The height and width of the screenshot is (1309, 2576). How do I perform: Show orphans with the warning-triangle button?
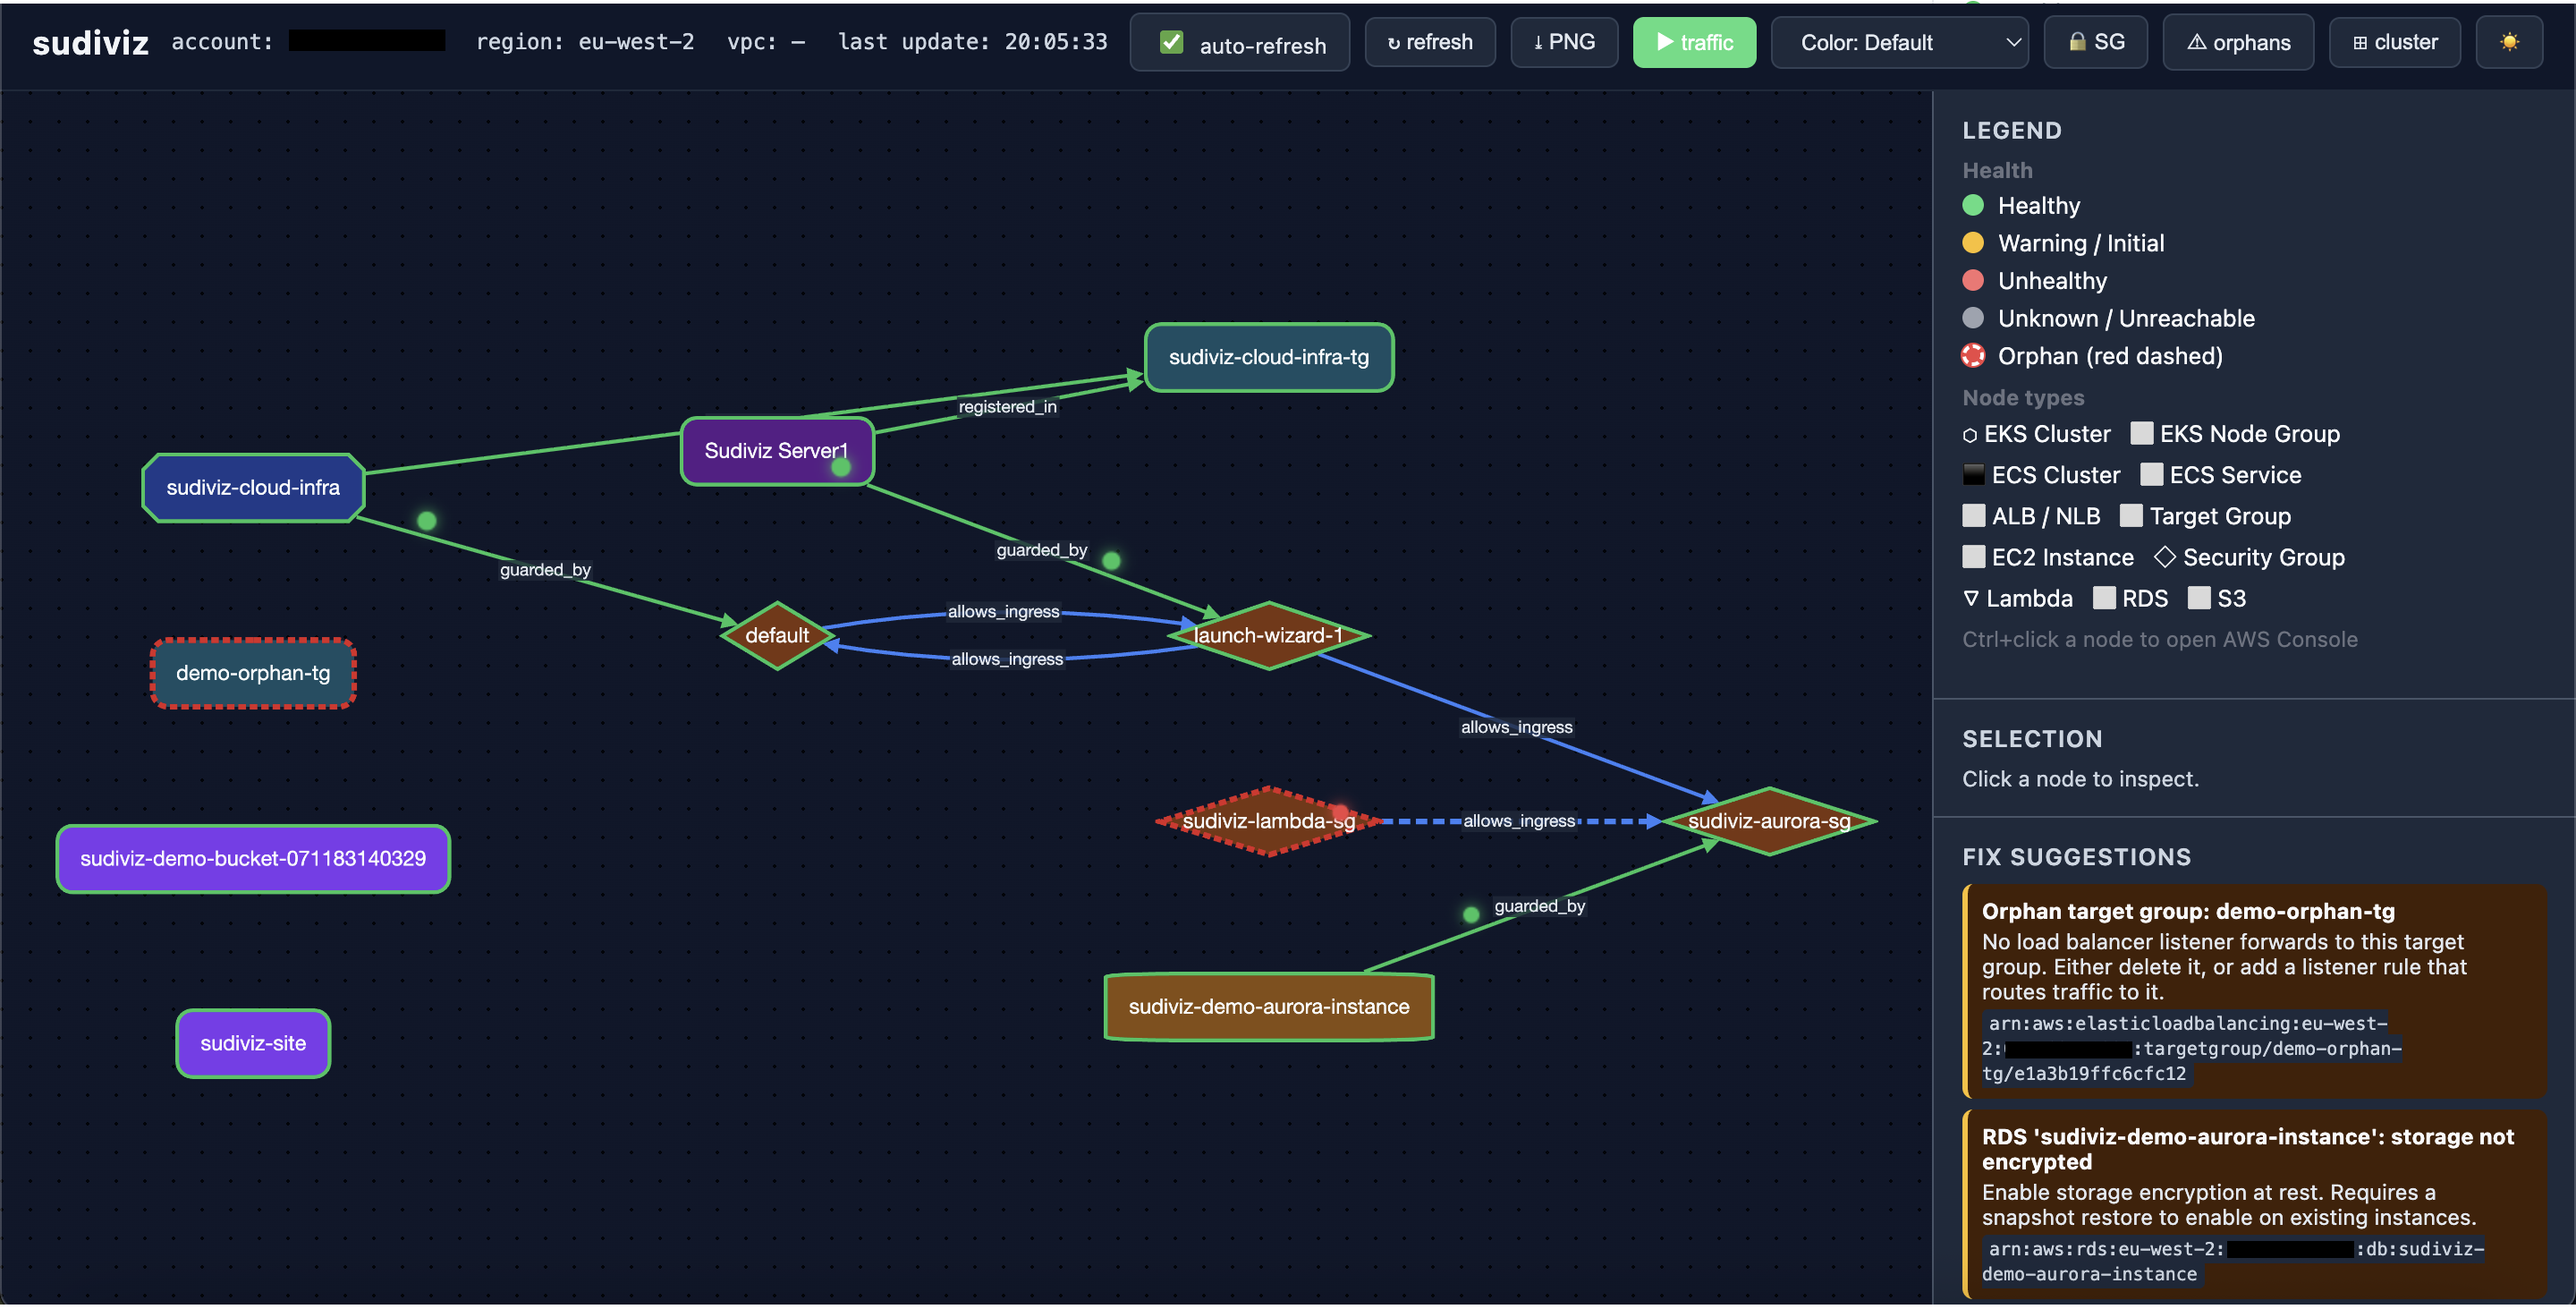pyautogui.click(x=2238, y=42)
